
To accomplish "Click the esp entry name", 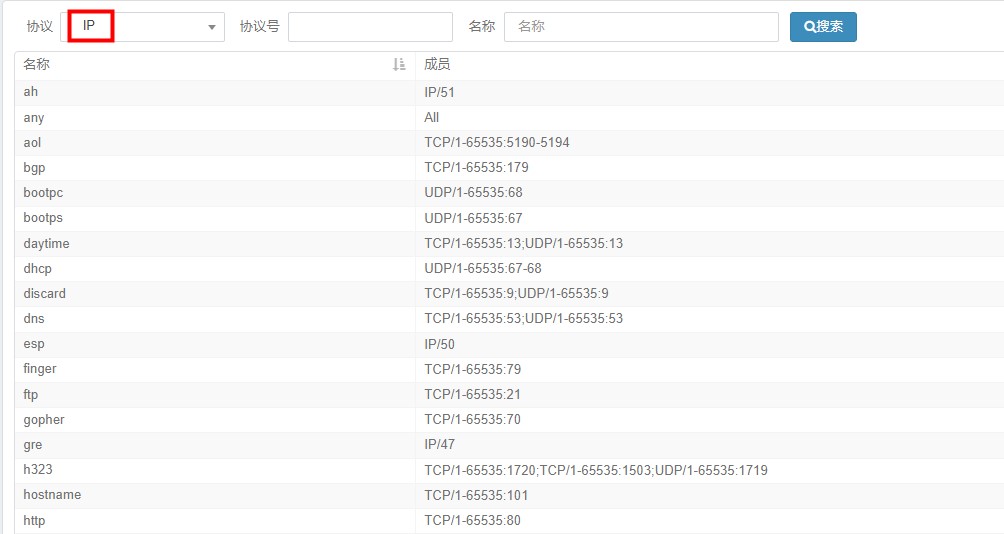I will click(34, 344).
